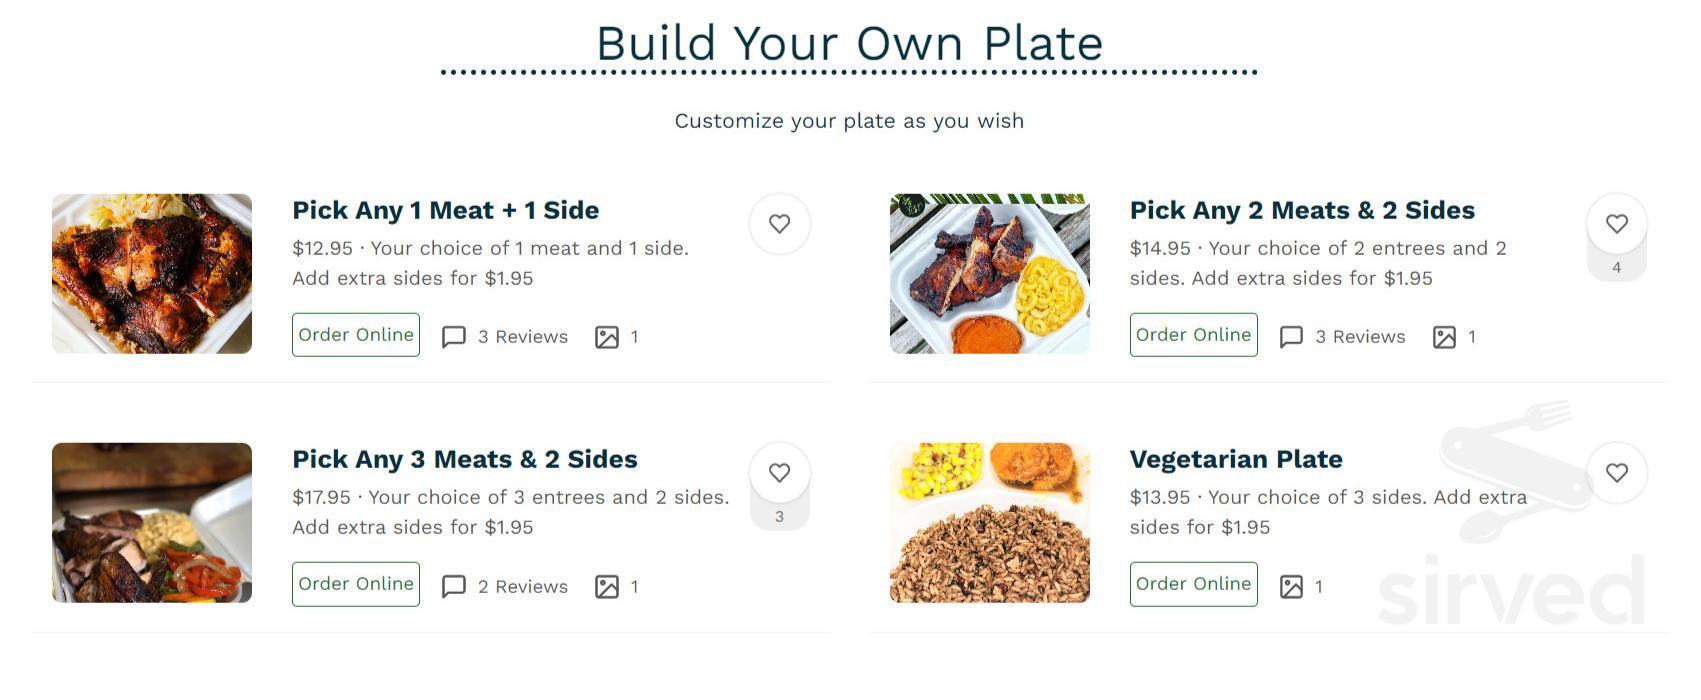
Task: Click Order Online for Vegetarian Plate
Action: (1193, 584)
